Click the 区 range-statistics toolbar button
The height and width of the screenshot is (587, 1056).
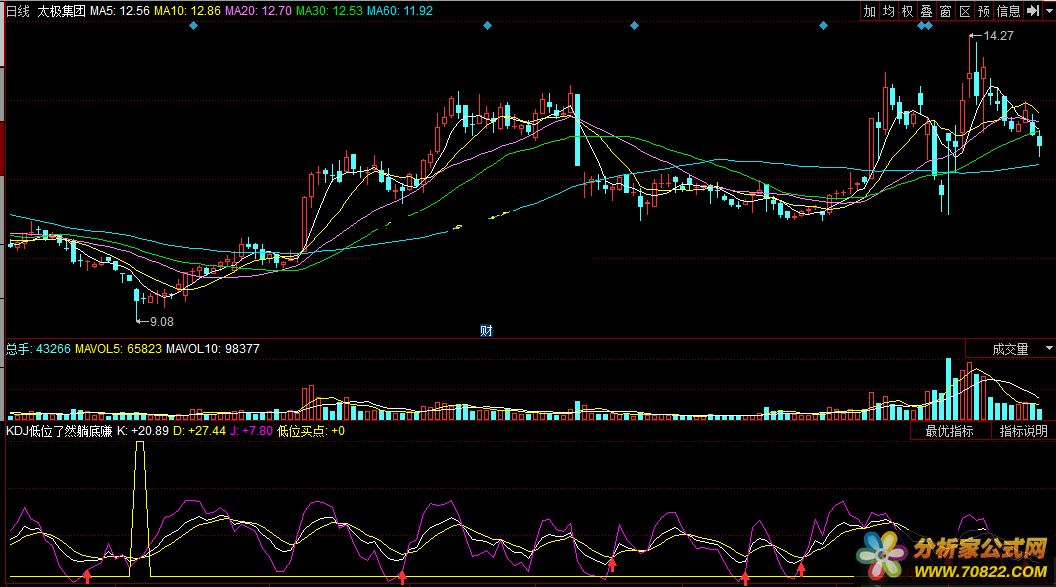pyautogui.click(x=965, y=11)
